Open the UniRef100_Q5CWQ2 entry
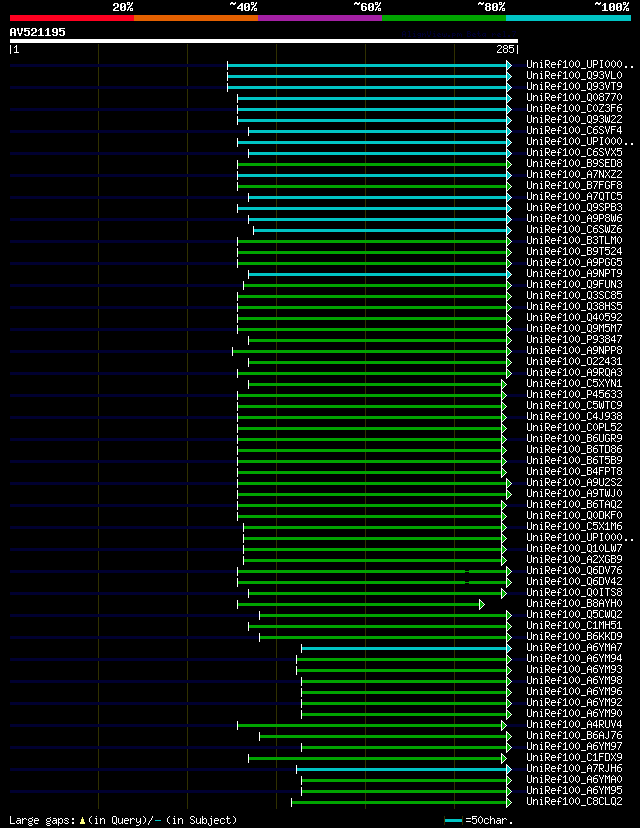640x828 pixels. point(574,614)
